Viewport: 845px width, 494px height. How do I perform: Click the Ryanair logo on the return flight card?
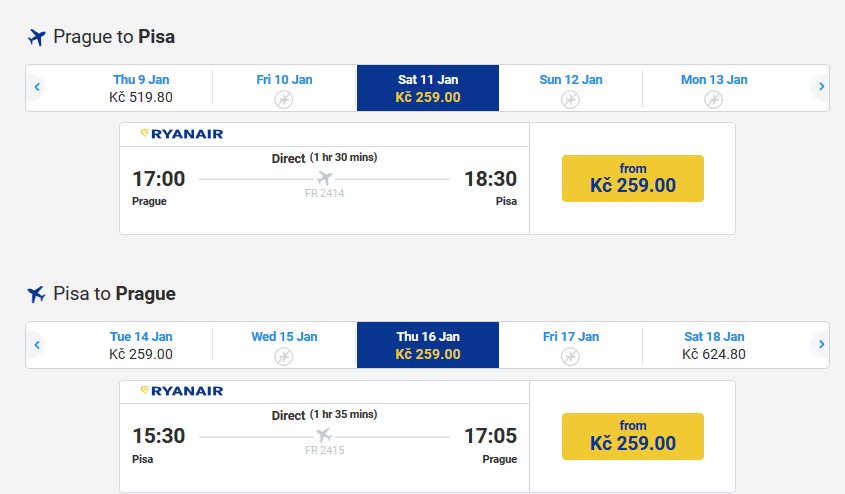point(182,391)
